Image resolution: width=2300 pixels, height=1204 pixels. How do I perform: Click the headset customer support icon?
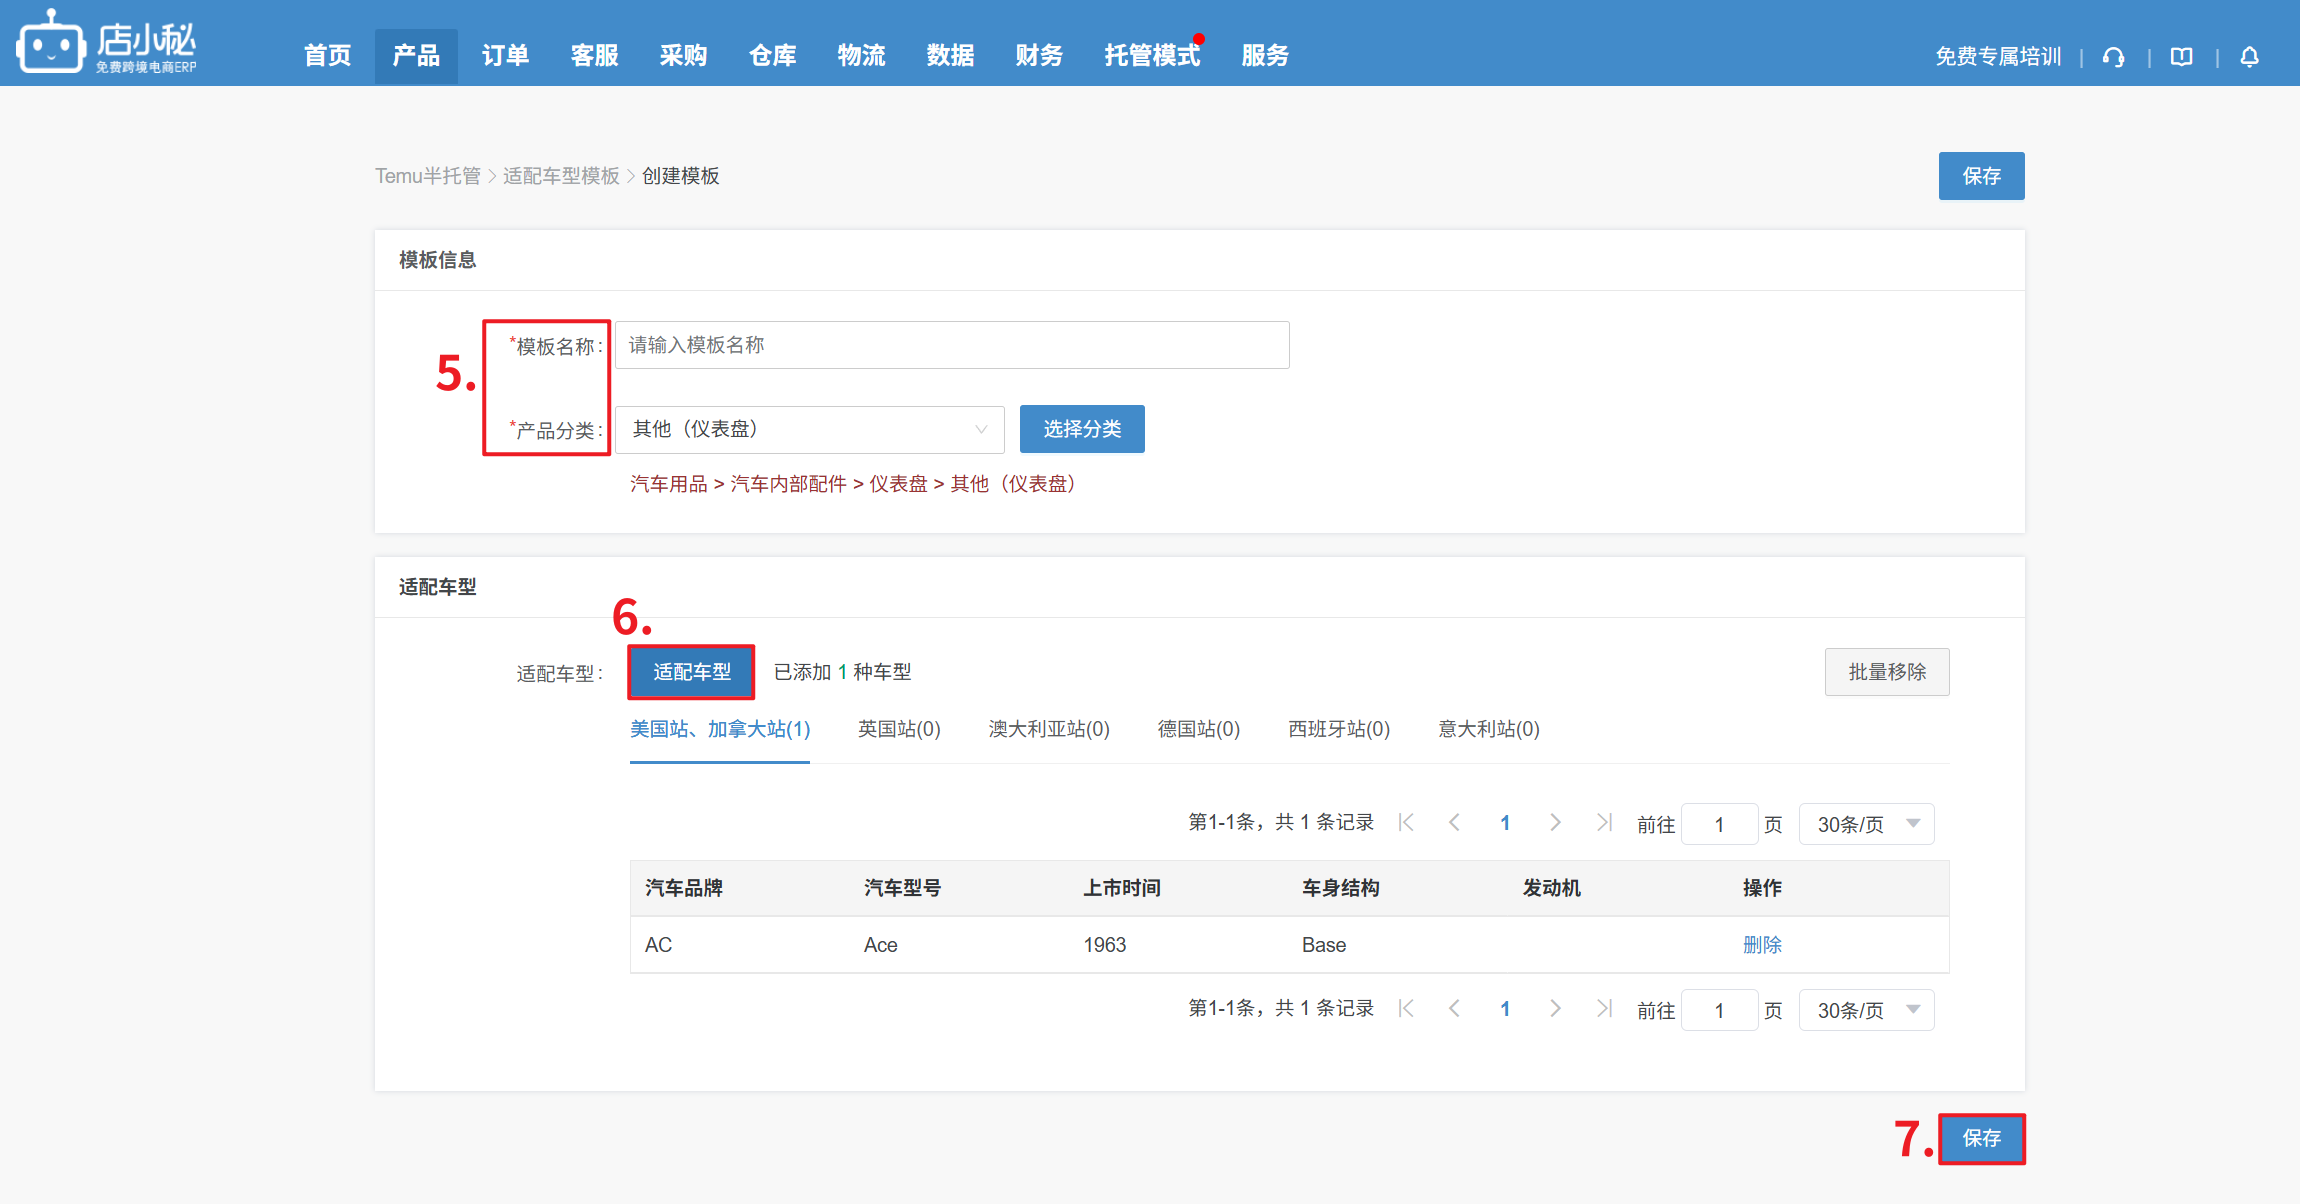click(x=2113, y=57)
